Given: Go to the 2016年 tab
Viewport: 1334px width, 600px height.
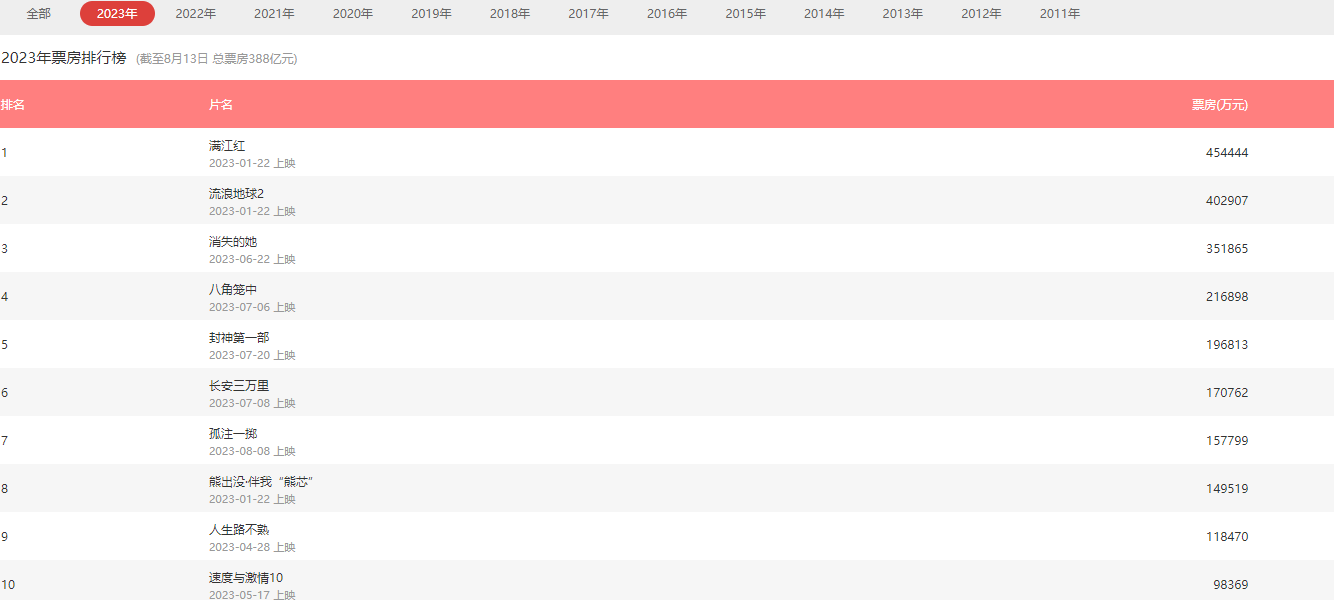Looking at the screenshot, I should coord(667,14).
